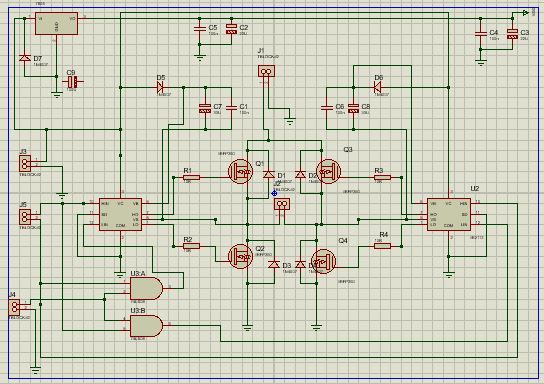544x384 pixels.
Task: Select the U2 driver IC
Action: click(449, 214)
